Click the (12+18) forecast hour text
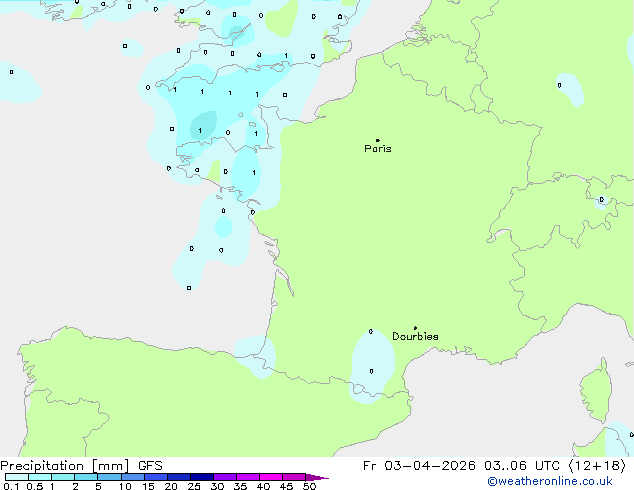This screenshot has width=634, height=490. coord(597,466)
